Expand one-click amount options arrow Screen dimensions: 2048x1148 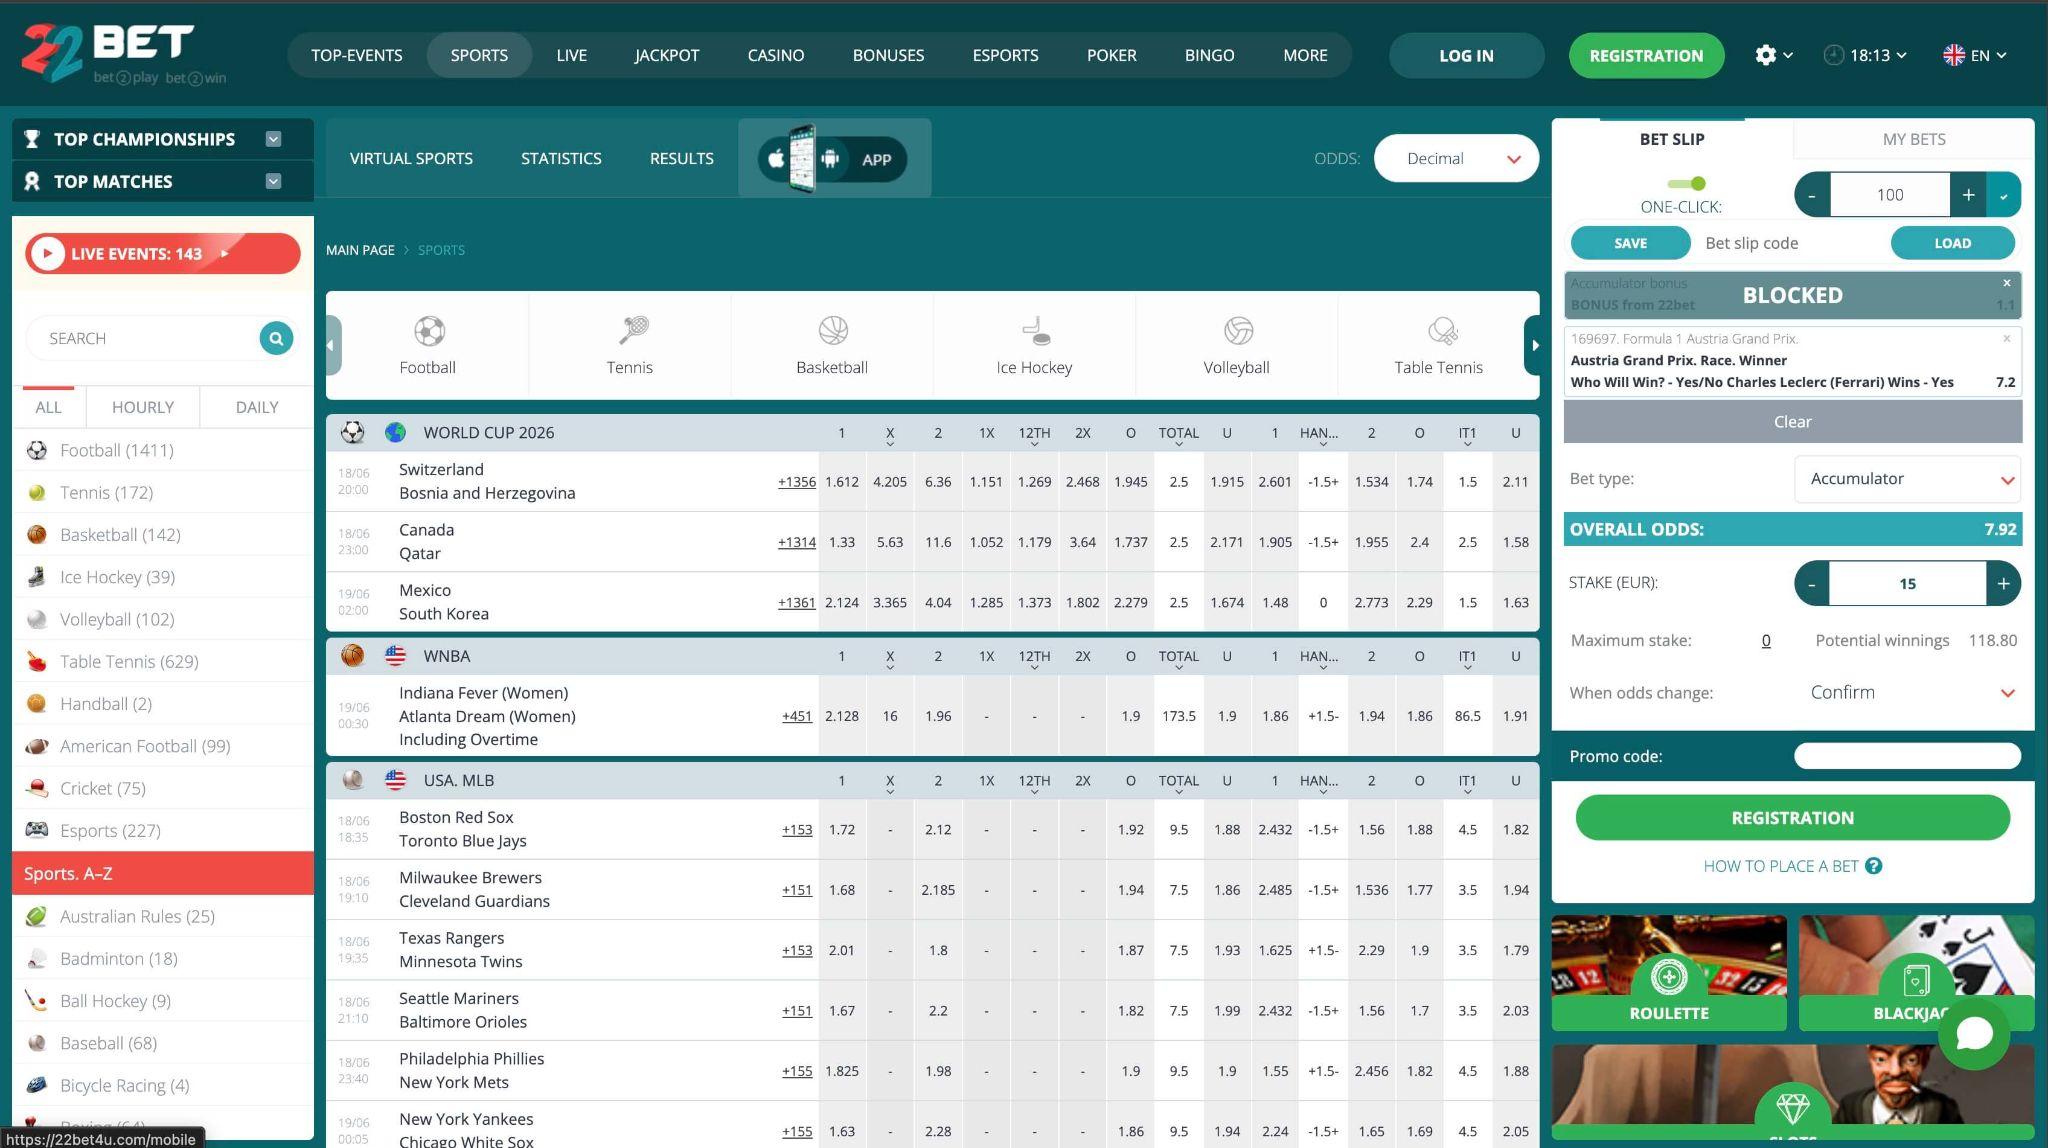tap(2004, 195)
